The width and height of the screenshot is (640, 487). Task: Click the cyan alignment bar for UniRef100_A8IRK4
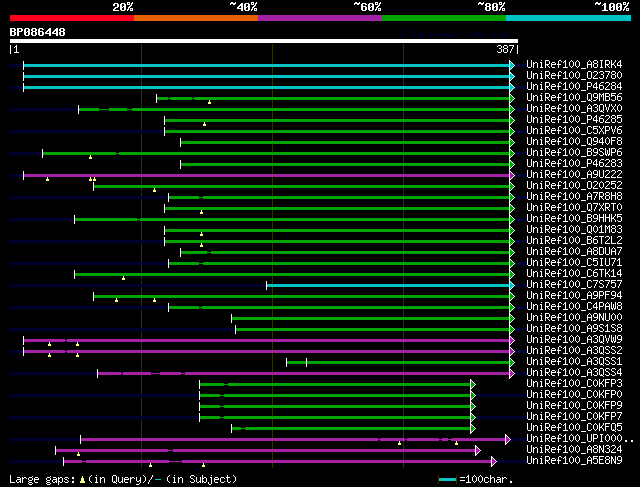coord(266,66)
